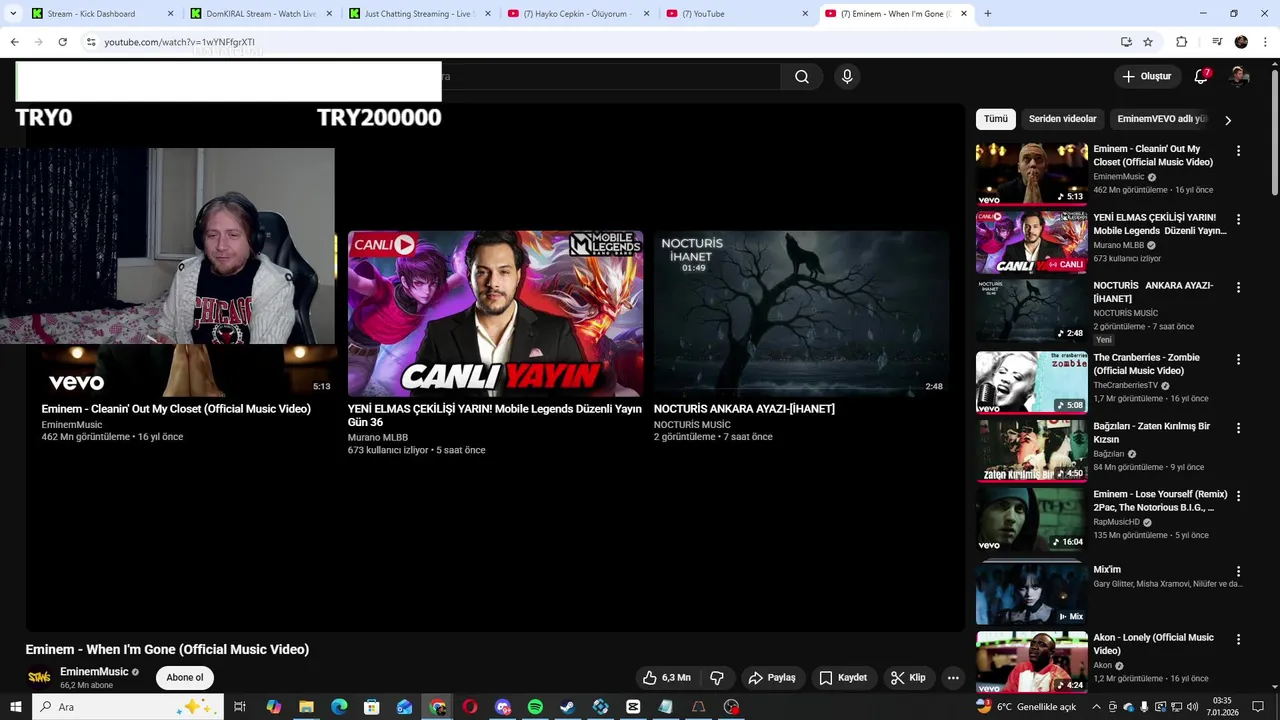Open Chrome three-dot menu

pyautogui.click(x=1265, y=42)
